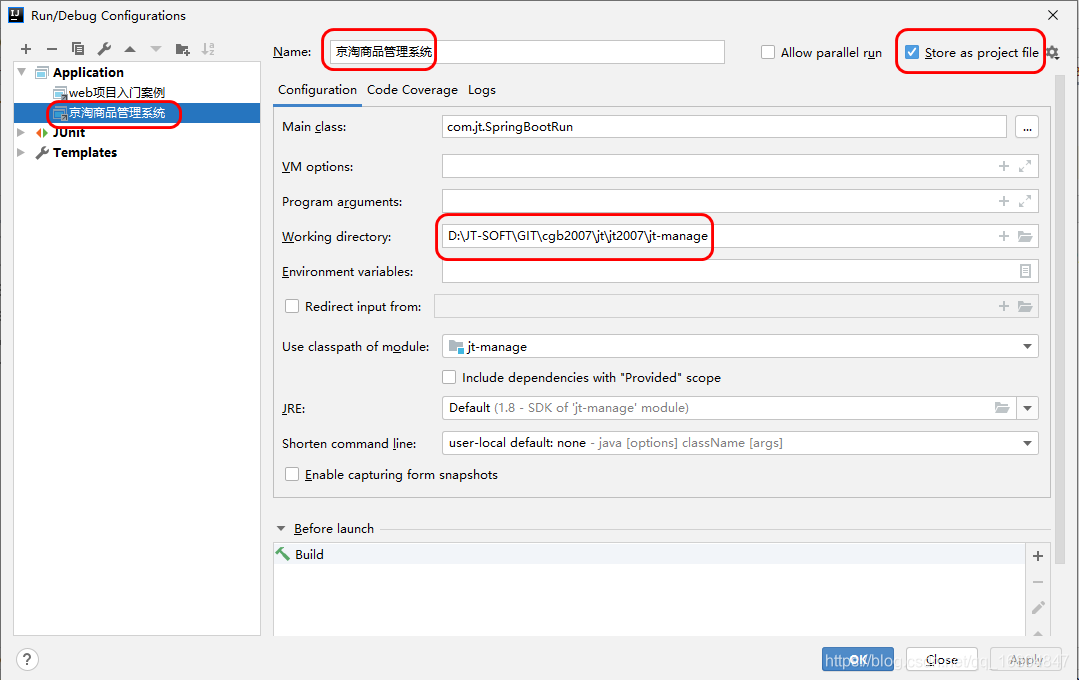Insert macro in VM options with plus icon
The height and width of the screenshot is (680, 1079).
click(x=1004, y=166)
